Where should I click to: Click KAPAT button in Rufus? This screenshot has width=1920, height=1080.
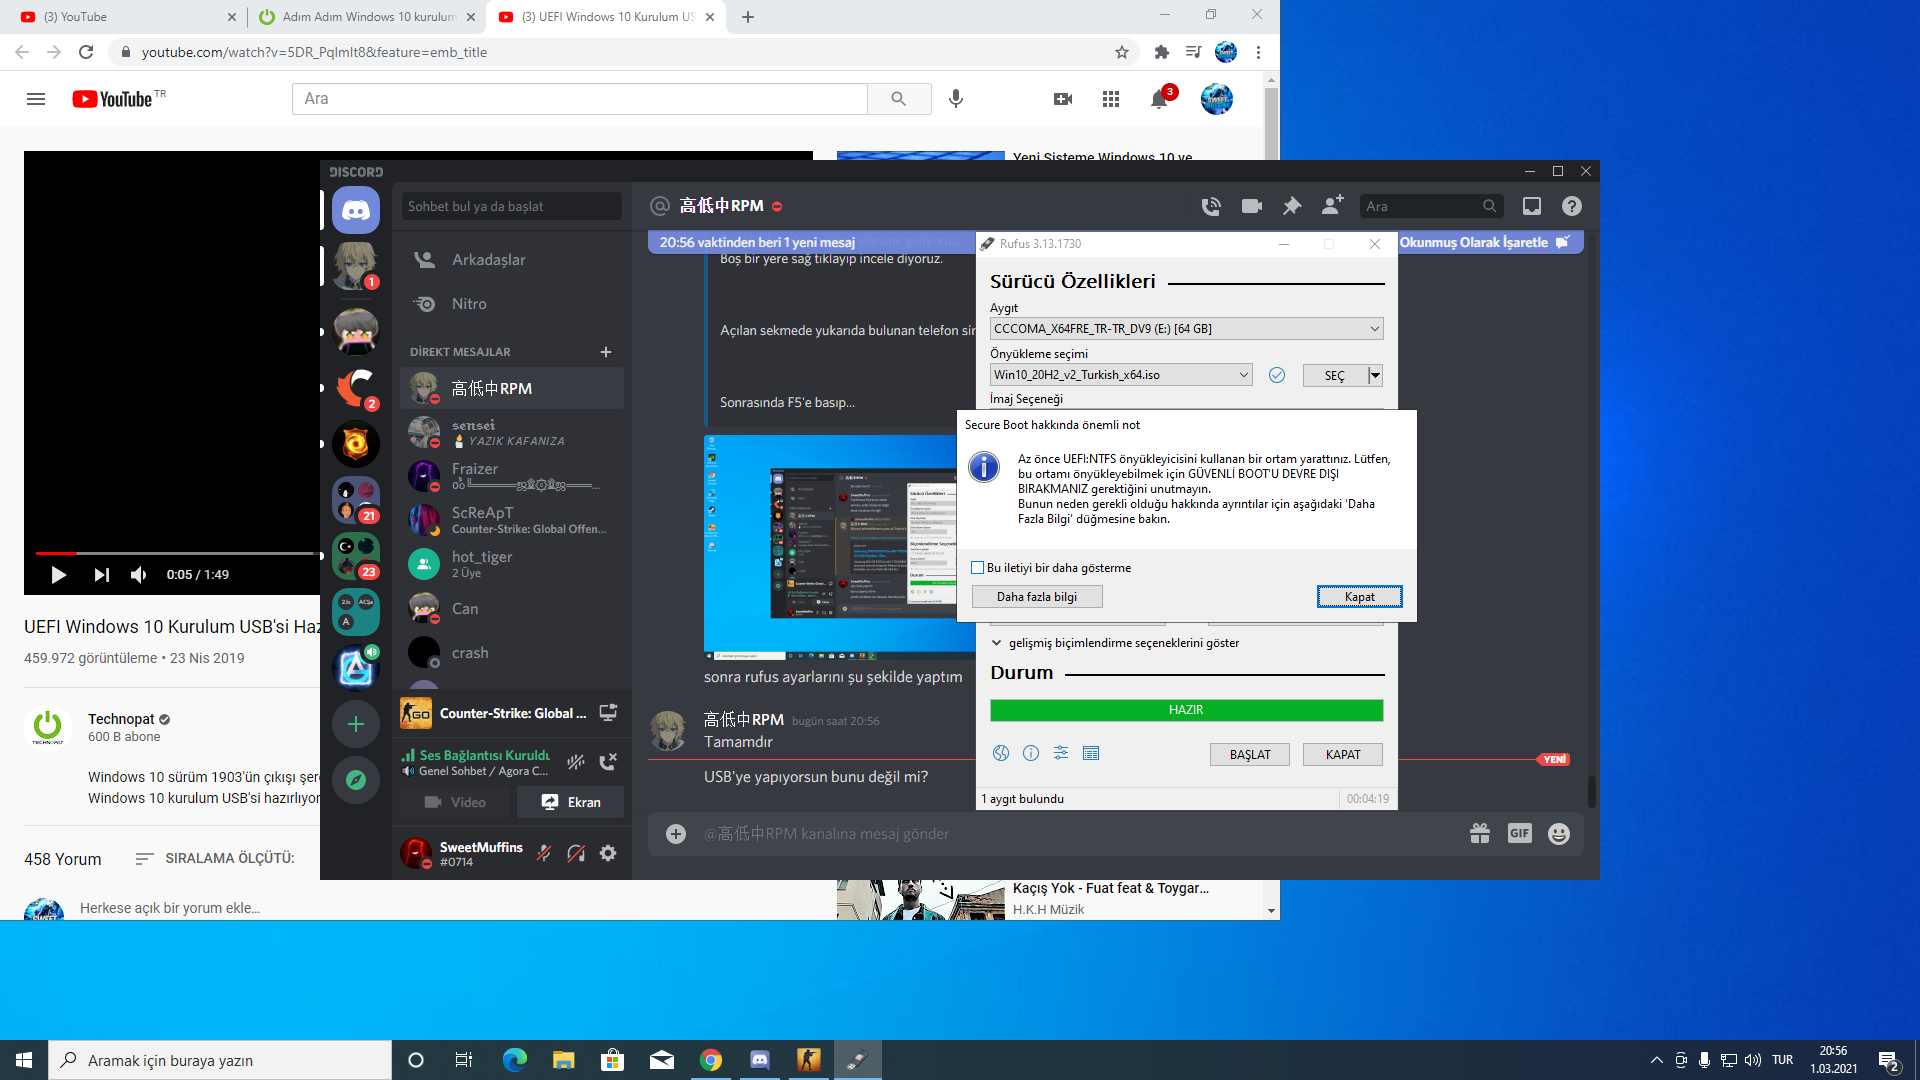pyautogui.click(x=1343, y=755)
